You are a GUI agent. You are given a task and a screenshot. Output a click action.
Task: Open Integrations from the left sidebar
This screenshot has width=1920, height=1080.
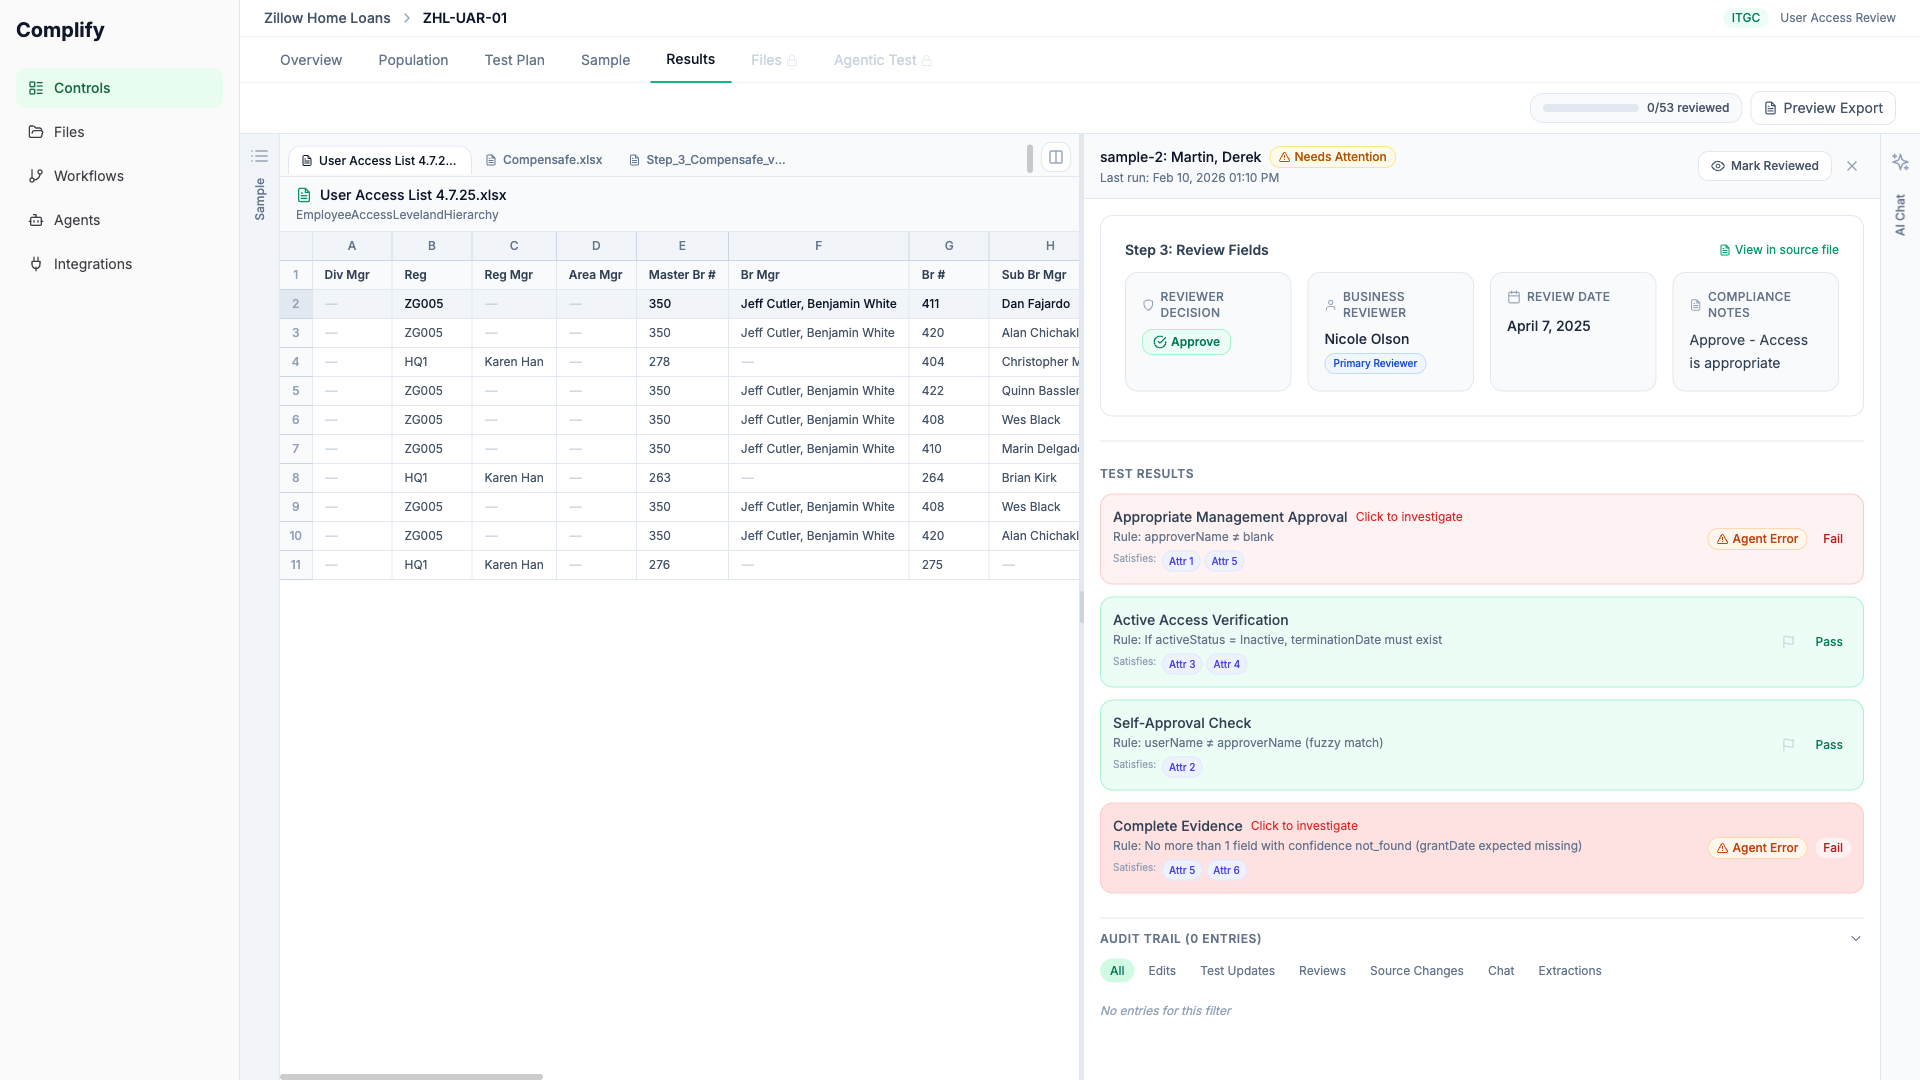pyautogui.click(x=92, y=264)
